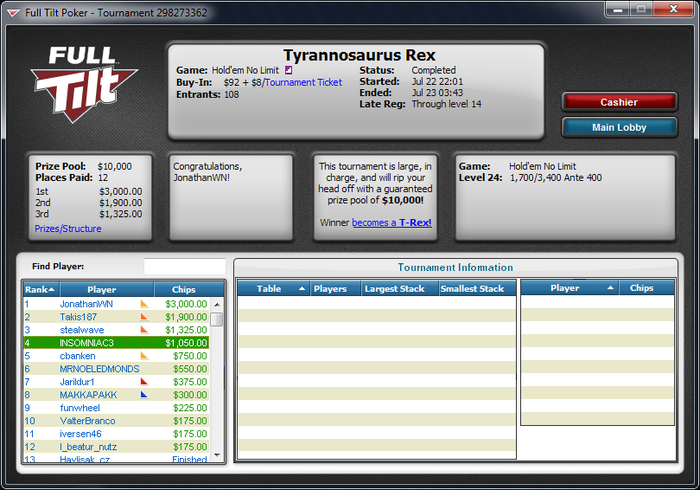Sort the right panel by Player column
This screenshot has width=700, height=490.
(x=570, y=288)
